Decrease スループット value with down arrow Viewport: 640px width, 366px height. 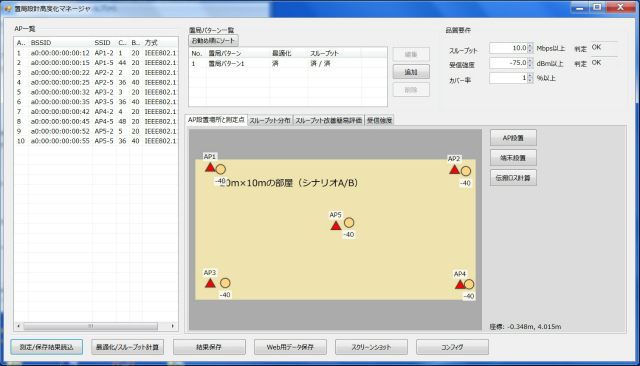(x=530, y=51)
